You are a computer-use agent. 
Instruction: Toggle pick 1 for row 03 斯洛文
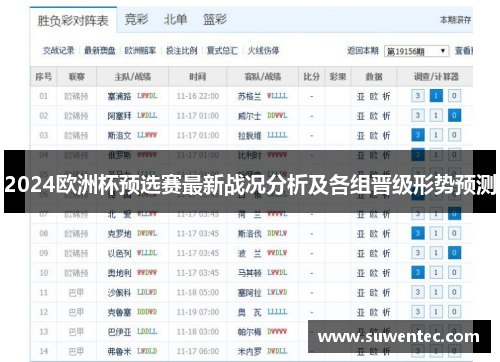click(436, 135)
